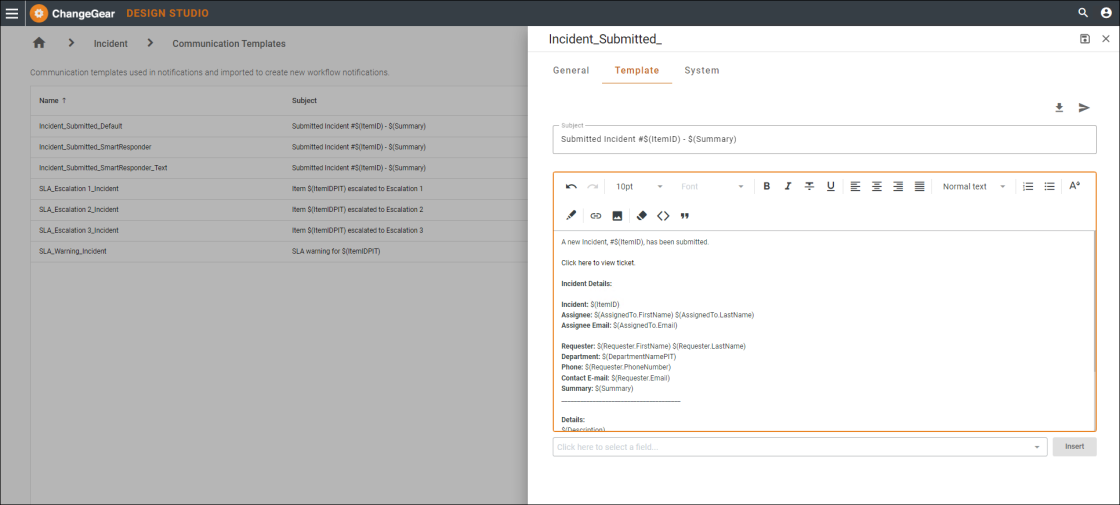This screenshot has height=505, width=1120.
Task: Select the Incident_Submitted_SmartResponder_Text row
Action: click(279, 167)
